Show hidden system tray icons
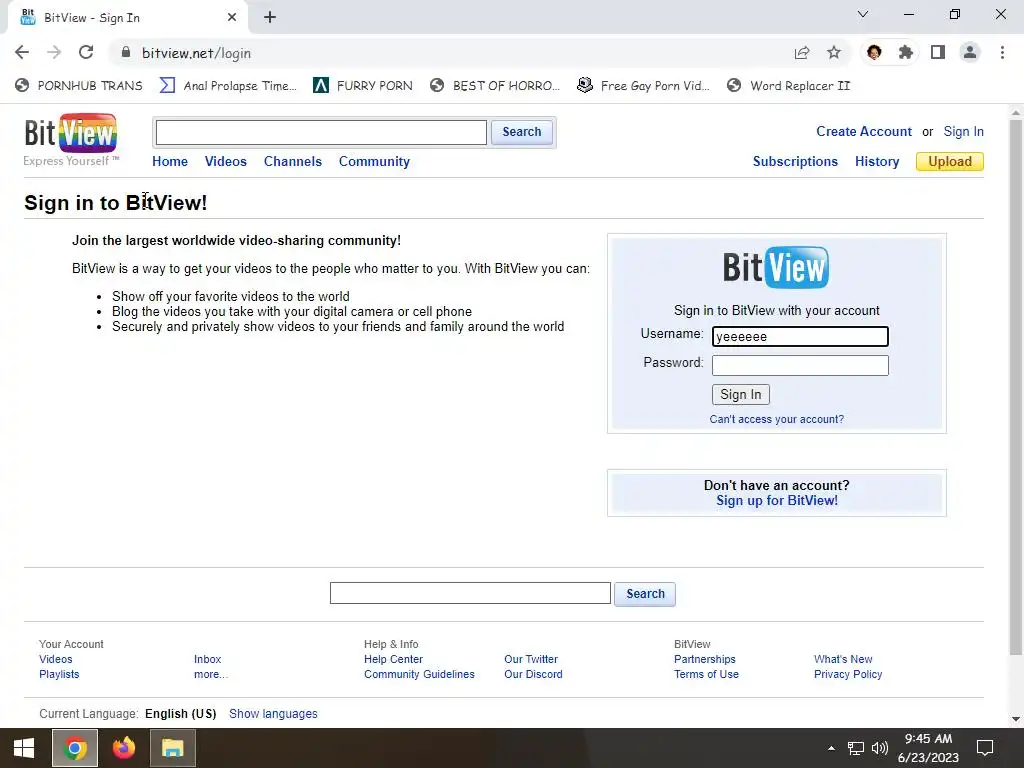This screenshot has height=768, width=1024. pos(831,748)
